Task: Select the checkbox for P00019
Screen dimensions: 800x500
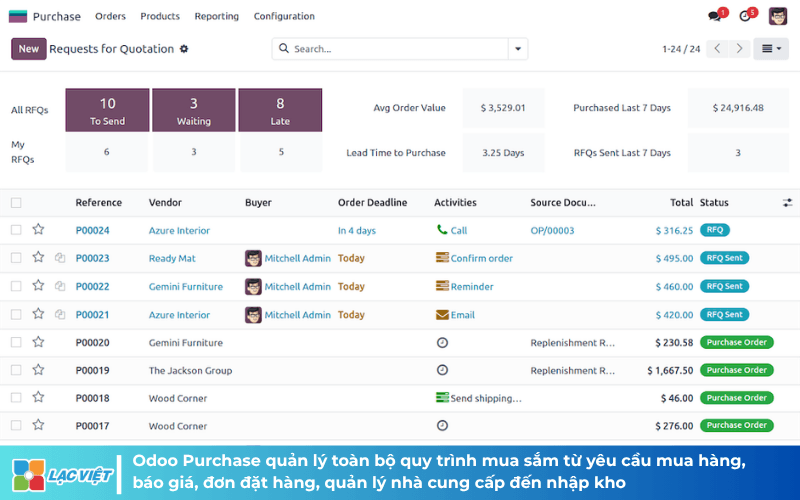Action: coord(16,370)
